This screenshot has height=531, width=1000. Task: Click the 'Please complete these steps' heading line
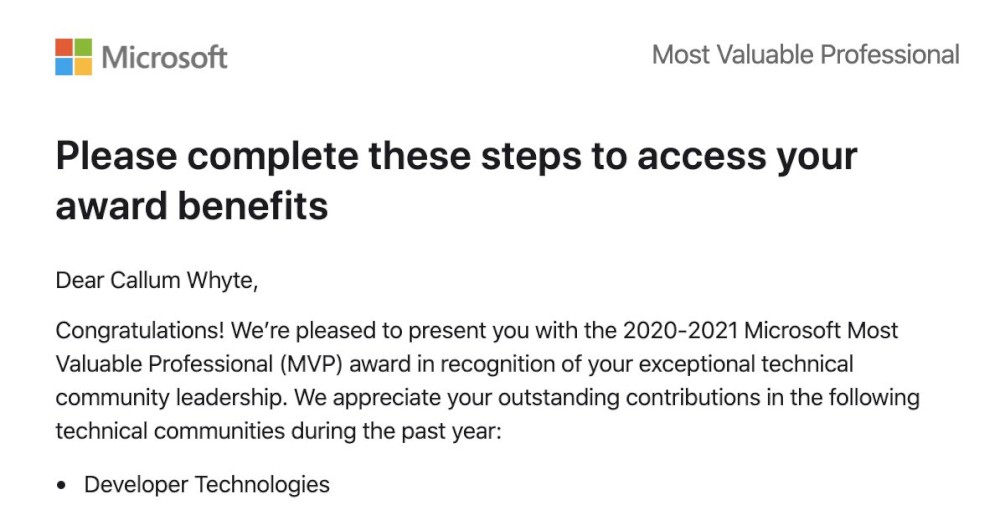457,156
